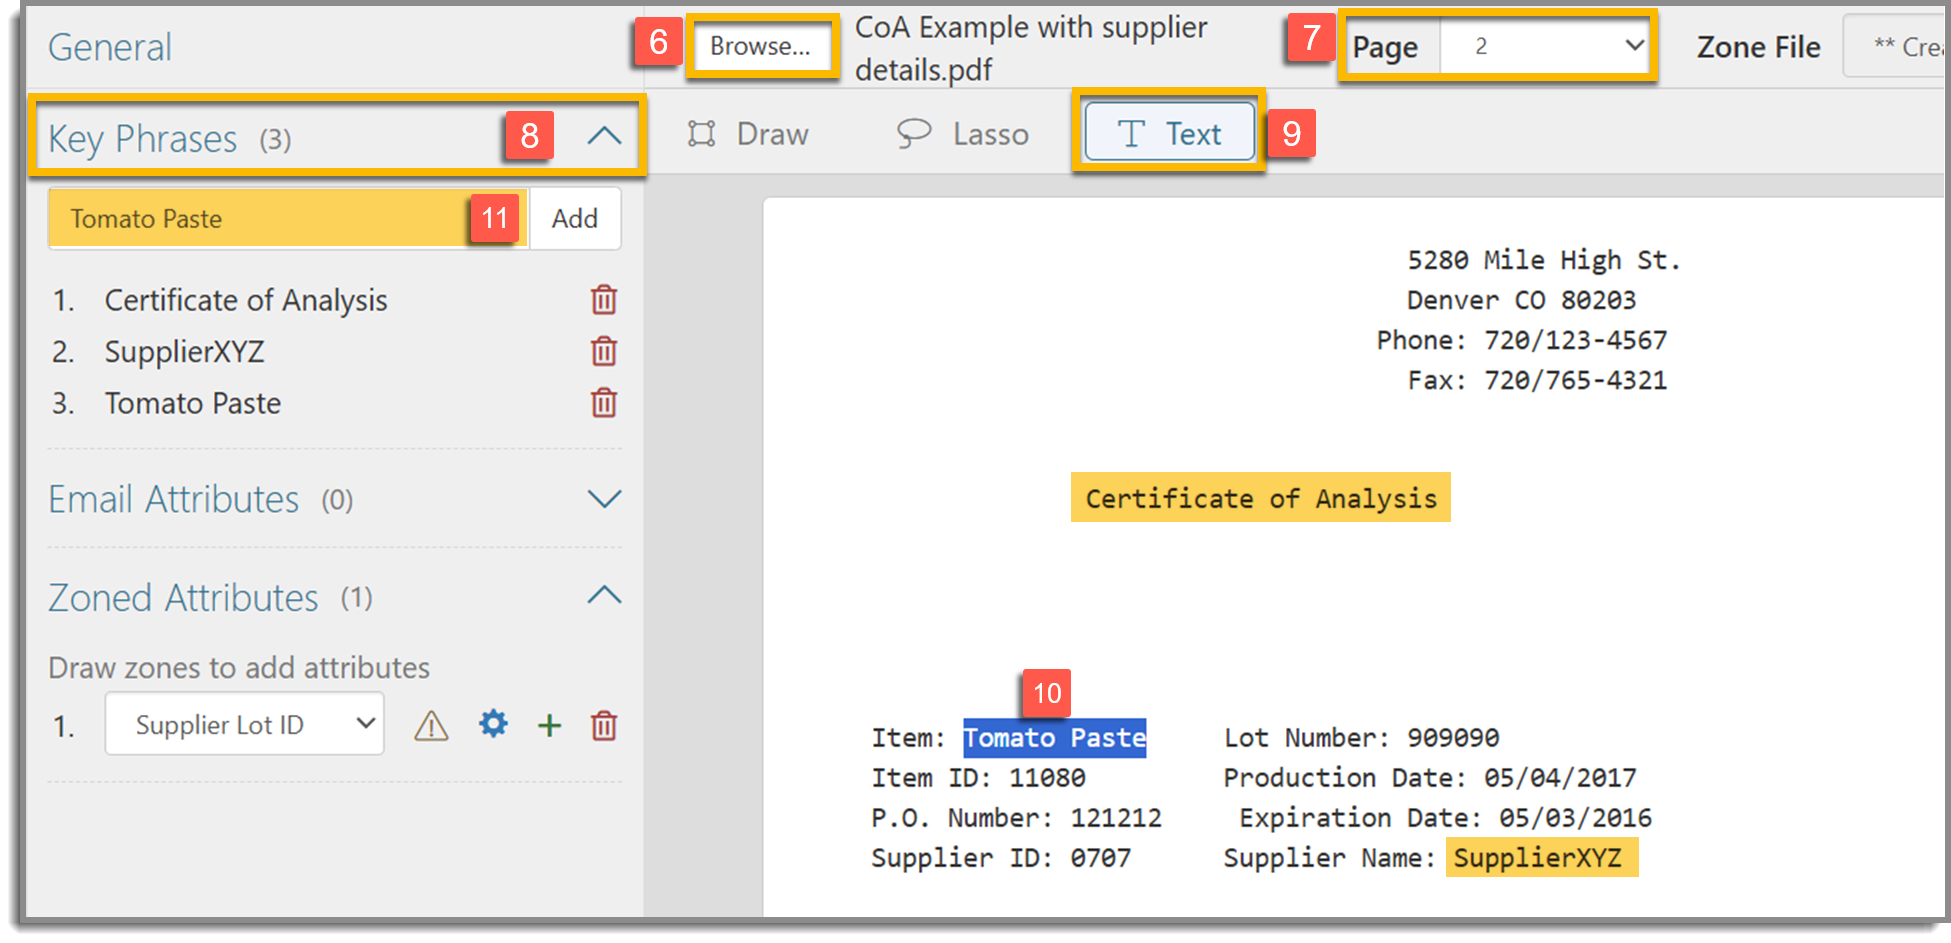Collapse the Key Phrases section

(604, 137)
